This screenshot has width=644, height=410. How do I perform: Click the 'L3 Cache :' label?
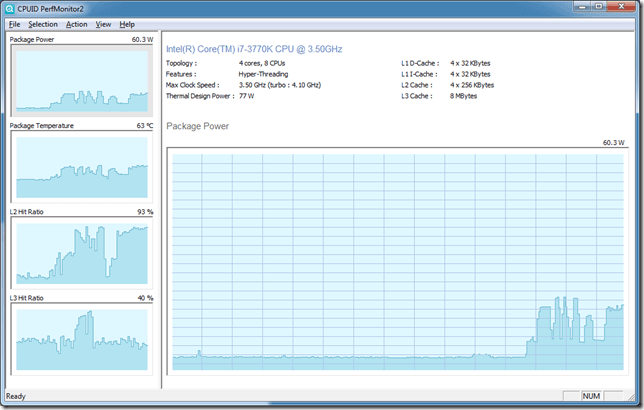tap(417, 96)
